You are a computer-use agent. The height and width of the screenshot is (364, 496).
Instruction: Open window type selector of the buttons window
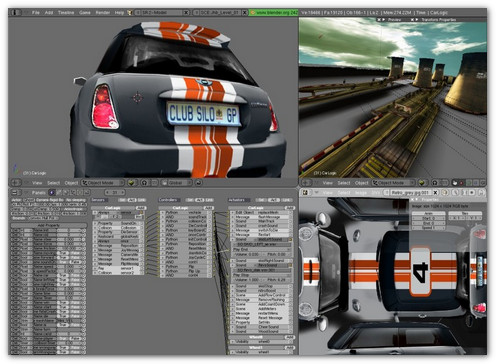pos(15,192)
